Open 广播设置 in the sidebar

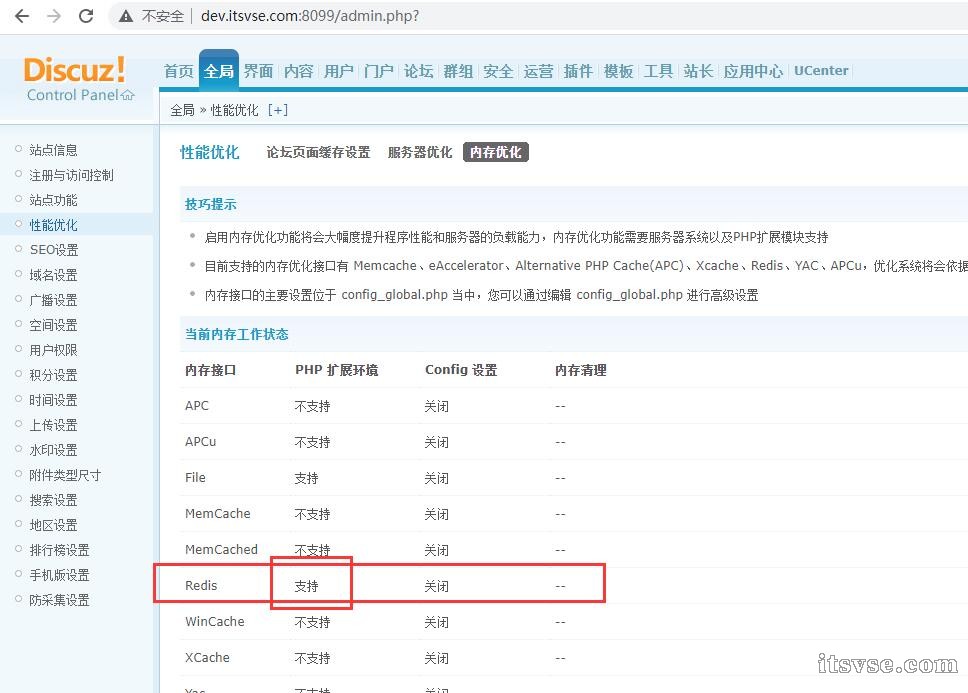point(53,300)
